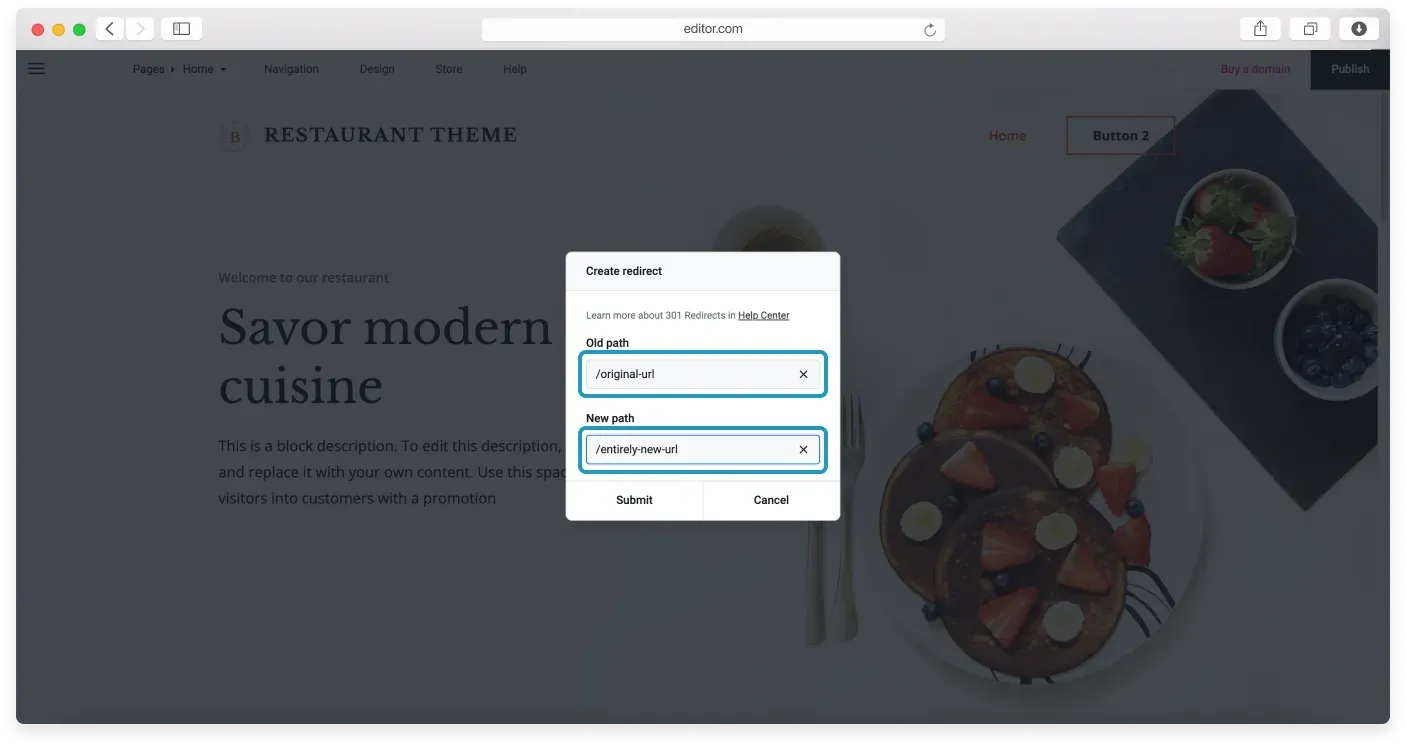
Task: Open the Help menu
Action: click(x=515, y=69)
